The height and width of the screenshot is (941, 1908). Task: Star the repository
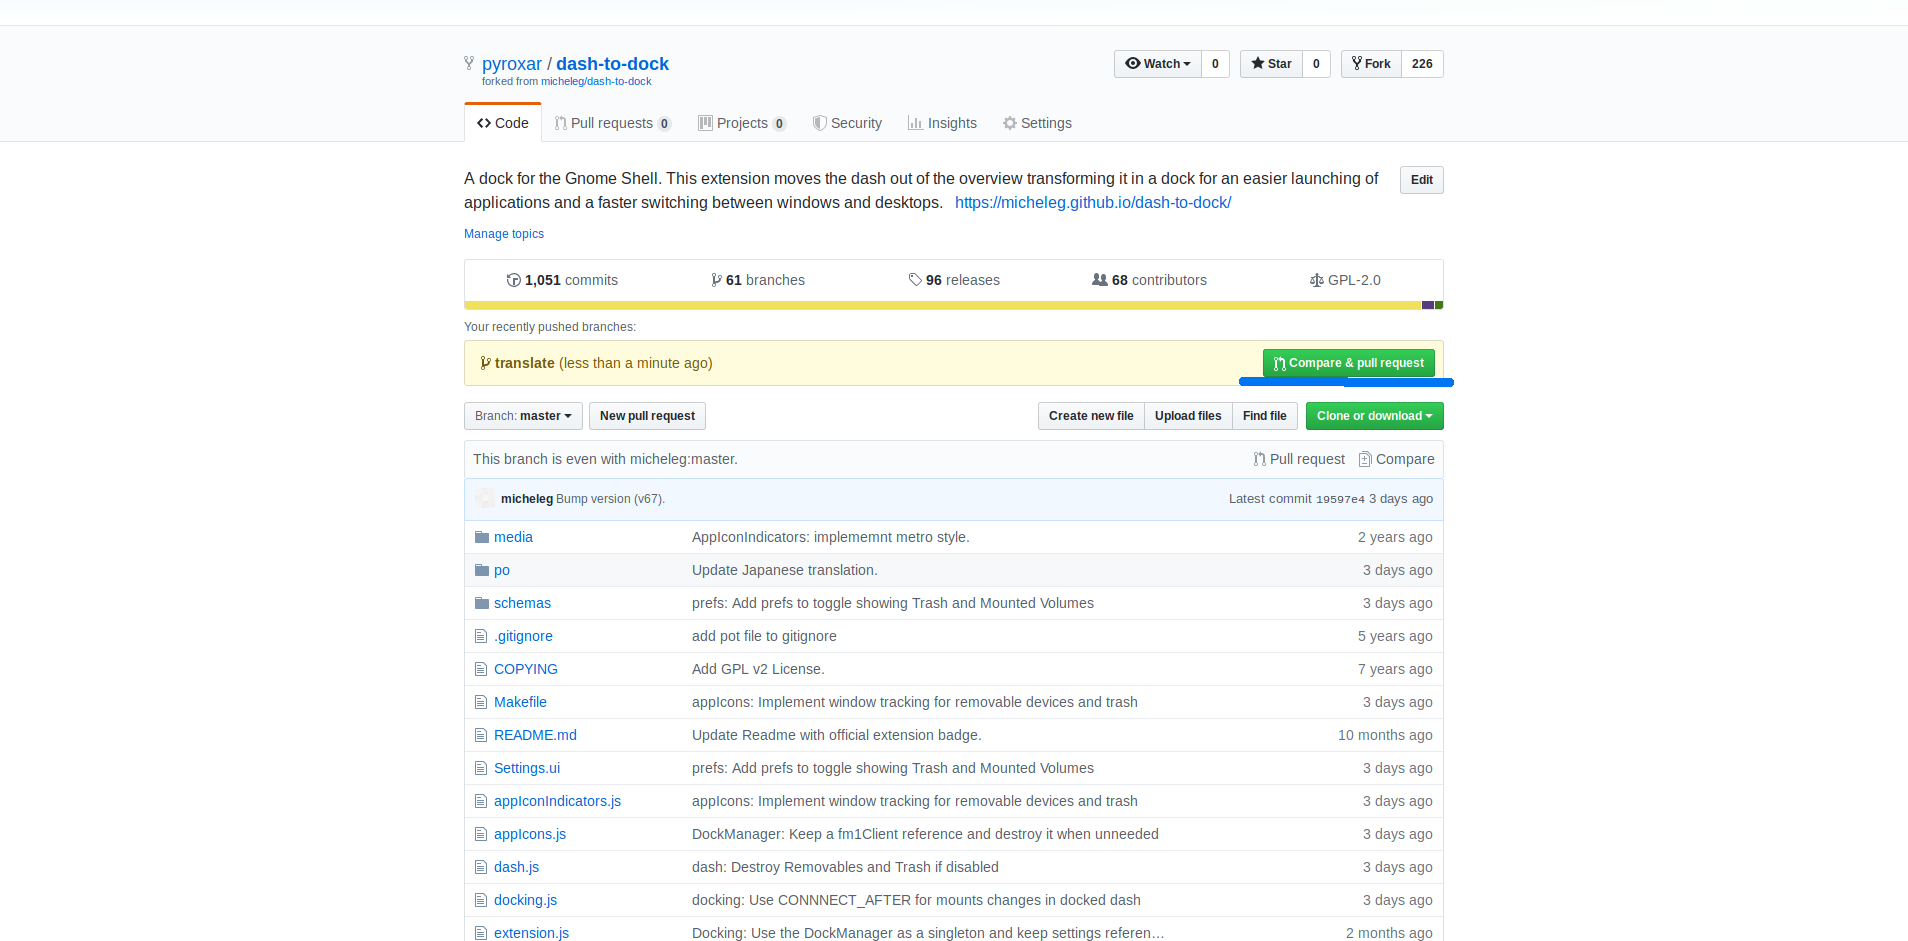(x=1271, y=64)
